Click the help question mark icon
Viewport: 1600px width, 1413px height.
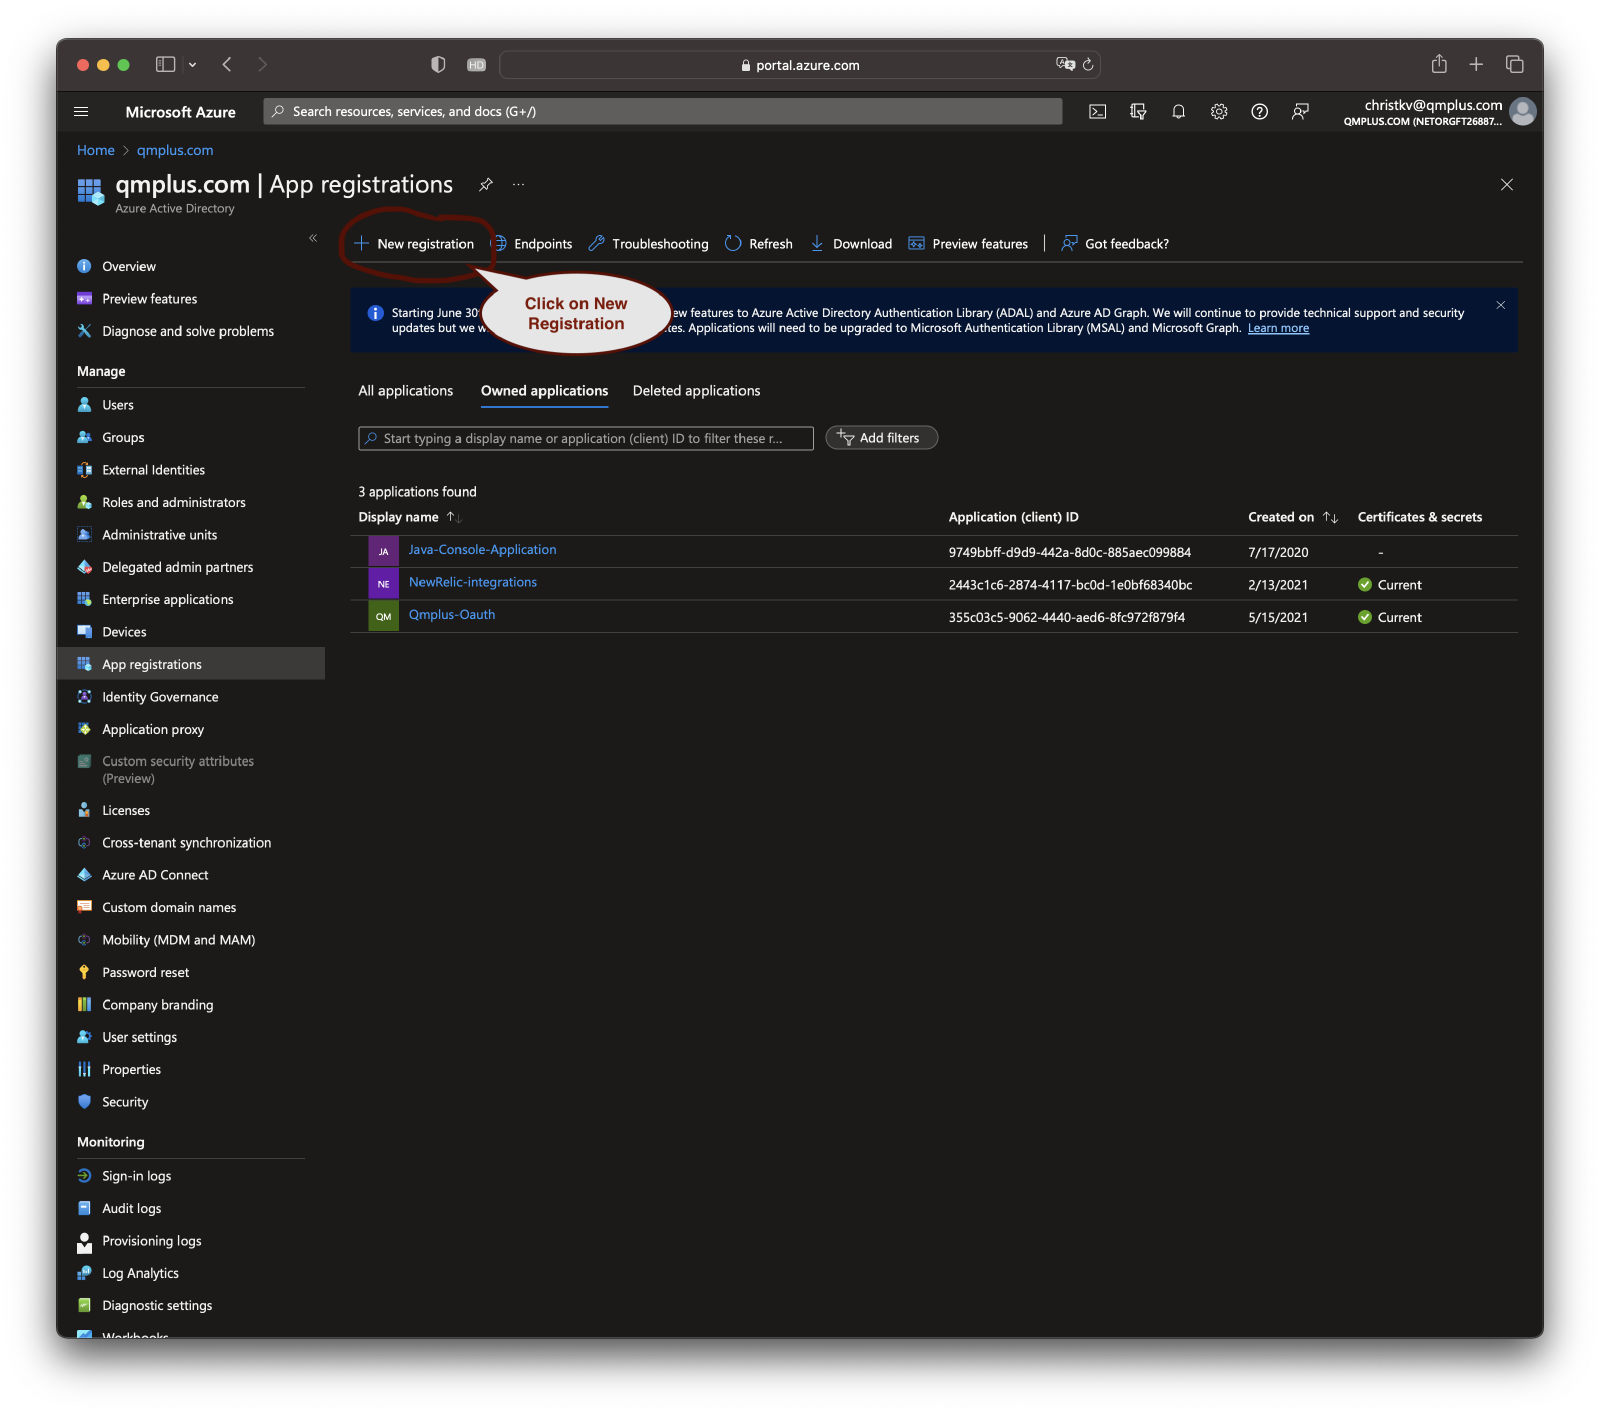pyautogui.click(x=1259, y=112)
